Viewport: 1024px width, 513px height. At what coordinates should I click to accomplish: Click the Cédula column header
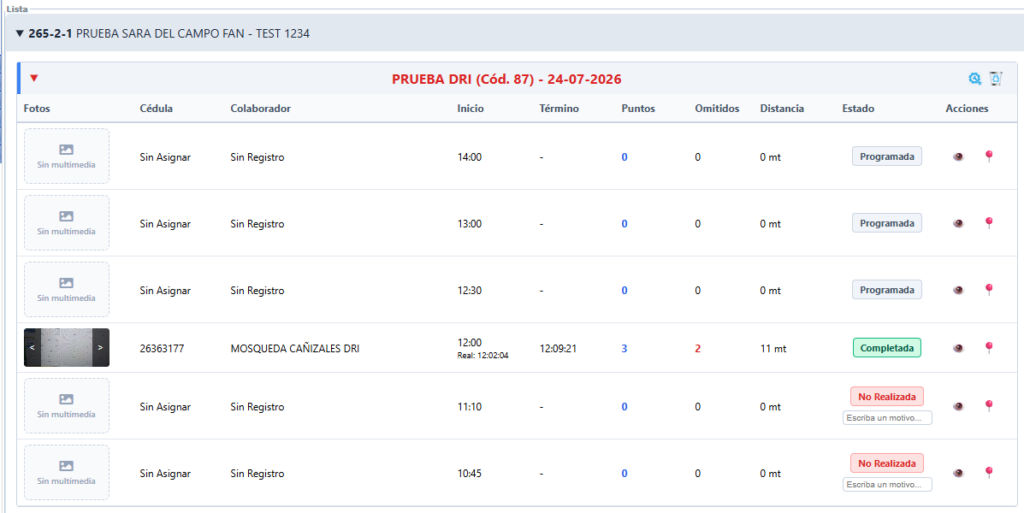point(156,108)
